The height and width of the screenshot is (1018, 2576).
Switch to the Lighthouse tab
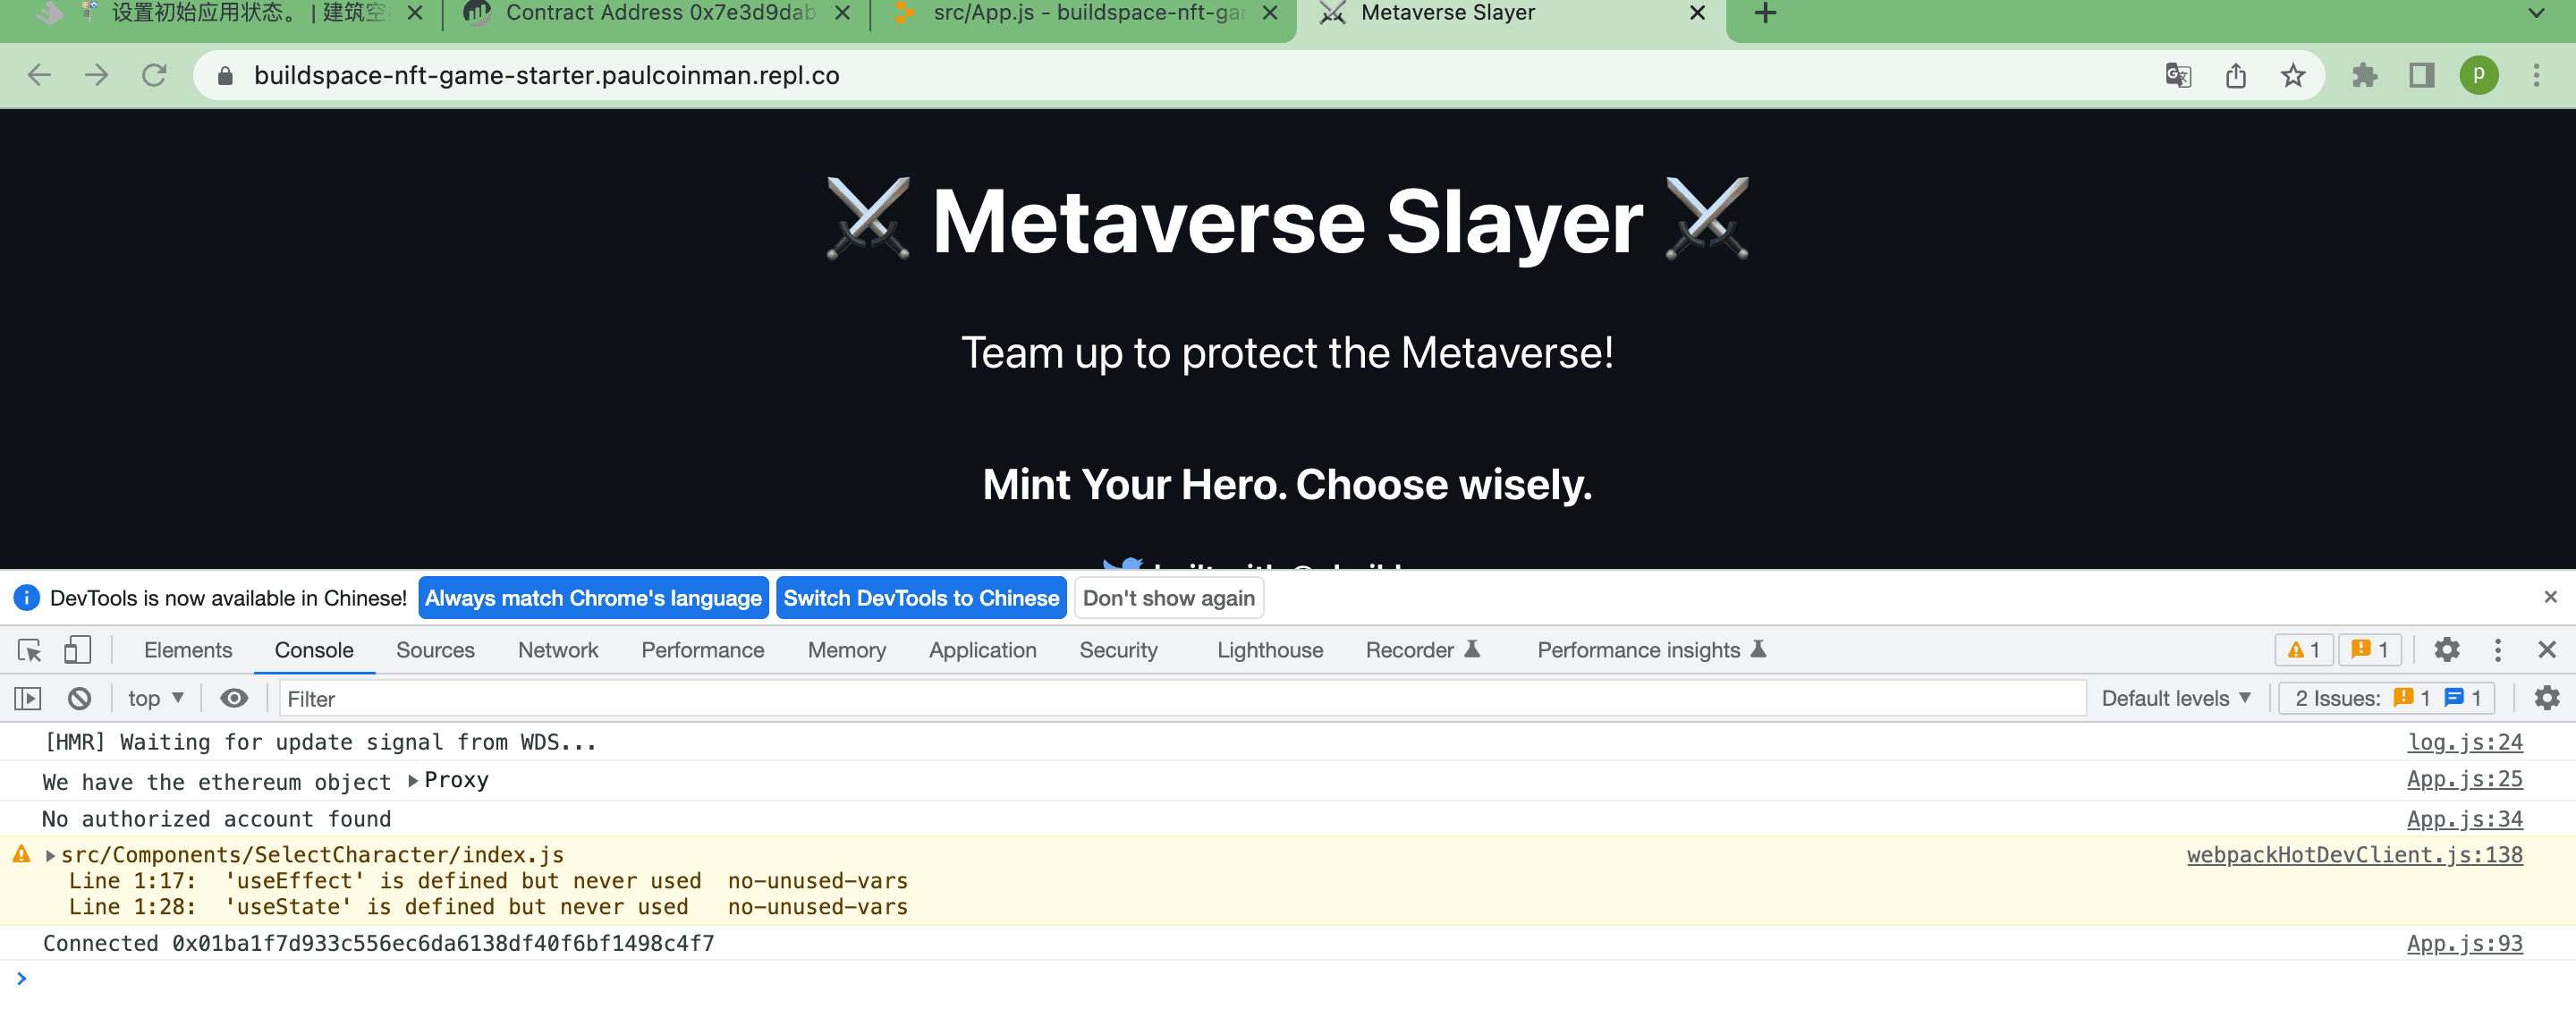[1270, 650]
